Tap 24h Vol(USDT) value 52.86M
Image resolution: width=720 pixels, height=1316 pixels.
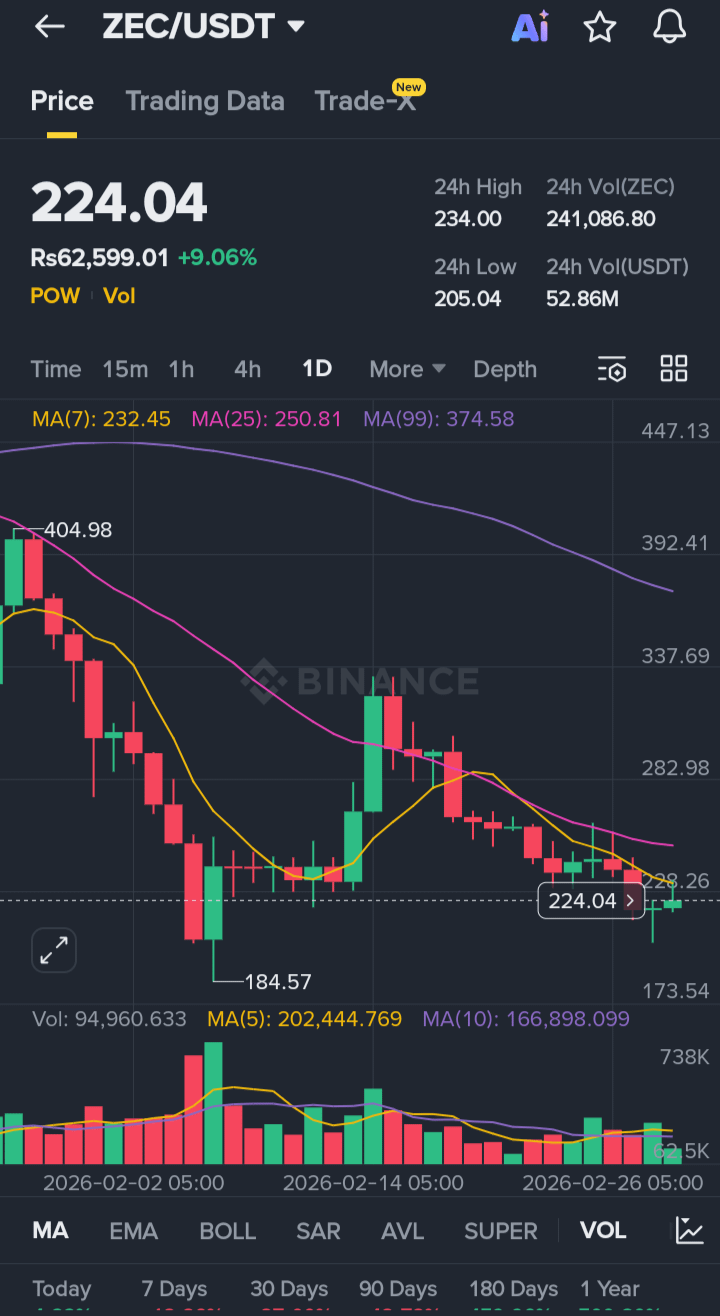(581, 299)
